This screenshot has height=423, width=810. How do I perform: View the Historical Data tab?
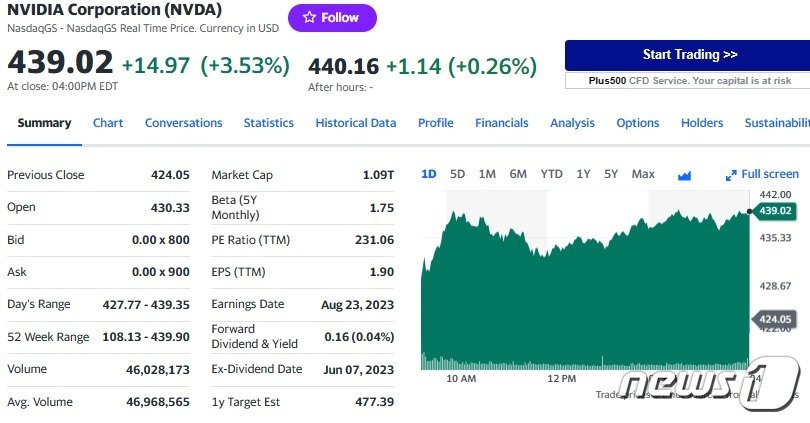pos(355,123)
